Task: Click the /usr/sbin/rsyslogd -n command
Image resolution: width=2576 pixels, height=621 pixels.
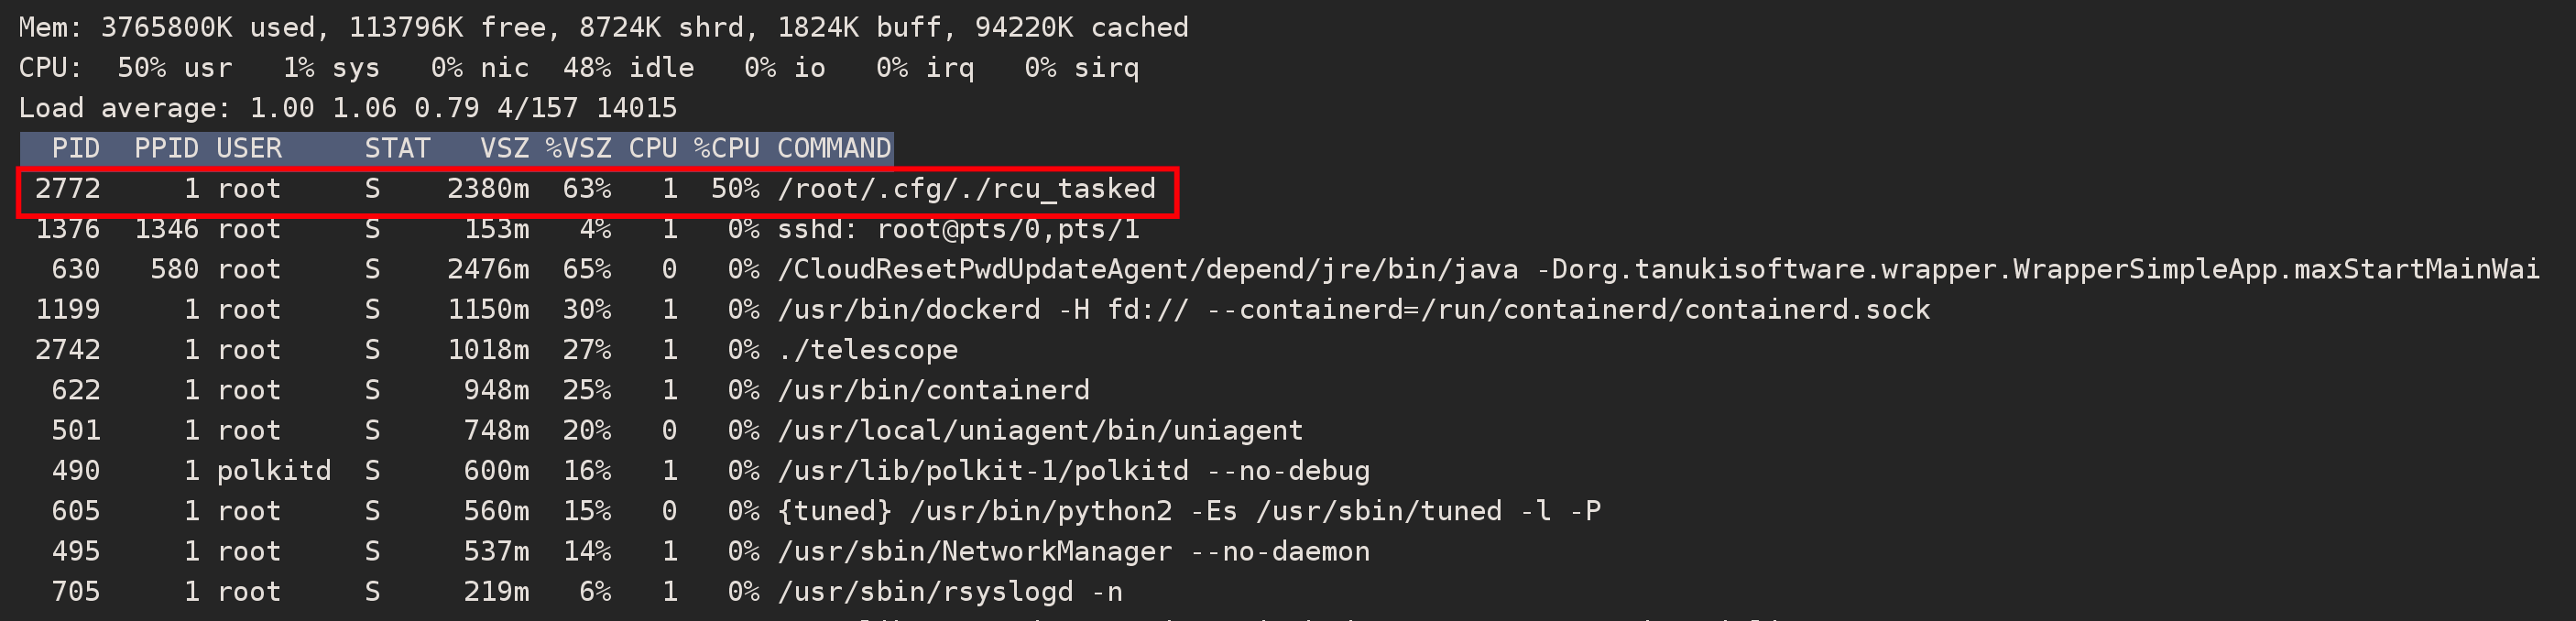Action: point(950,592)
